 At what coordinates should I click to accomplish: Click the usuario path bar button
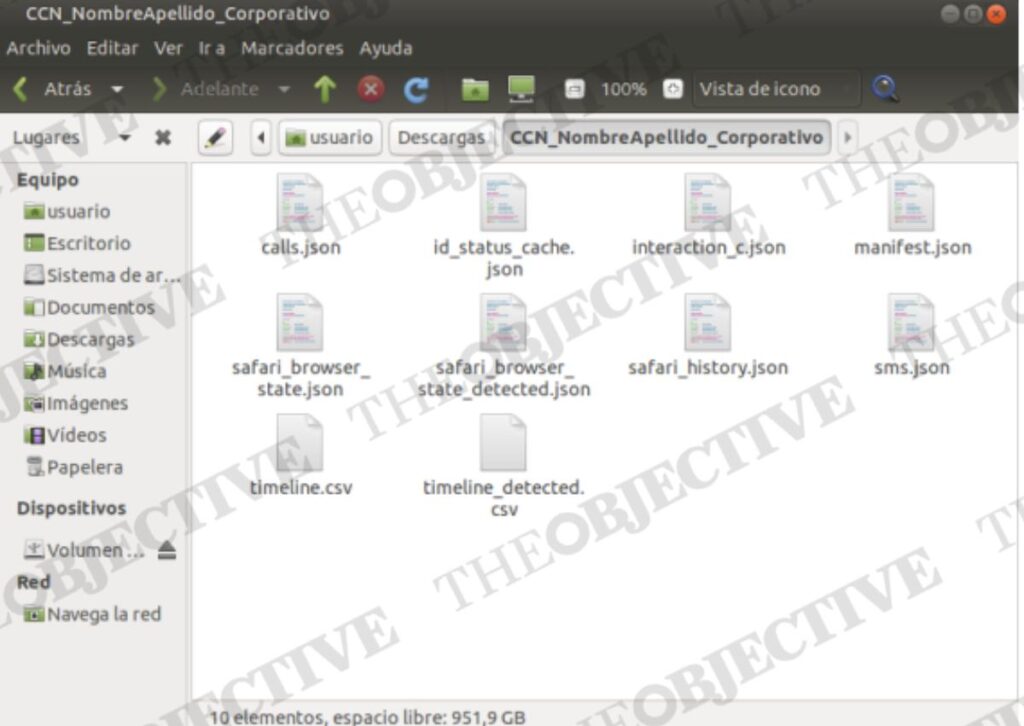[330, 138]
